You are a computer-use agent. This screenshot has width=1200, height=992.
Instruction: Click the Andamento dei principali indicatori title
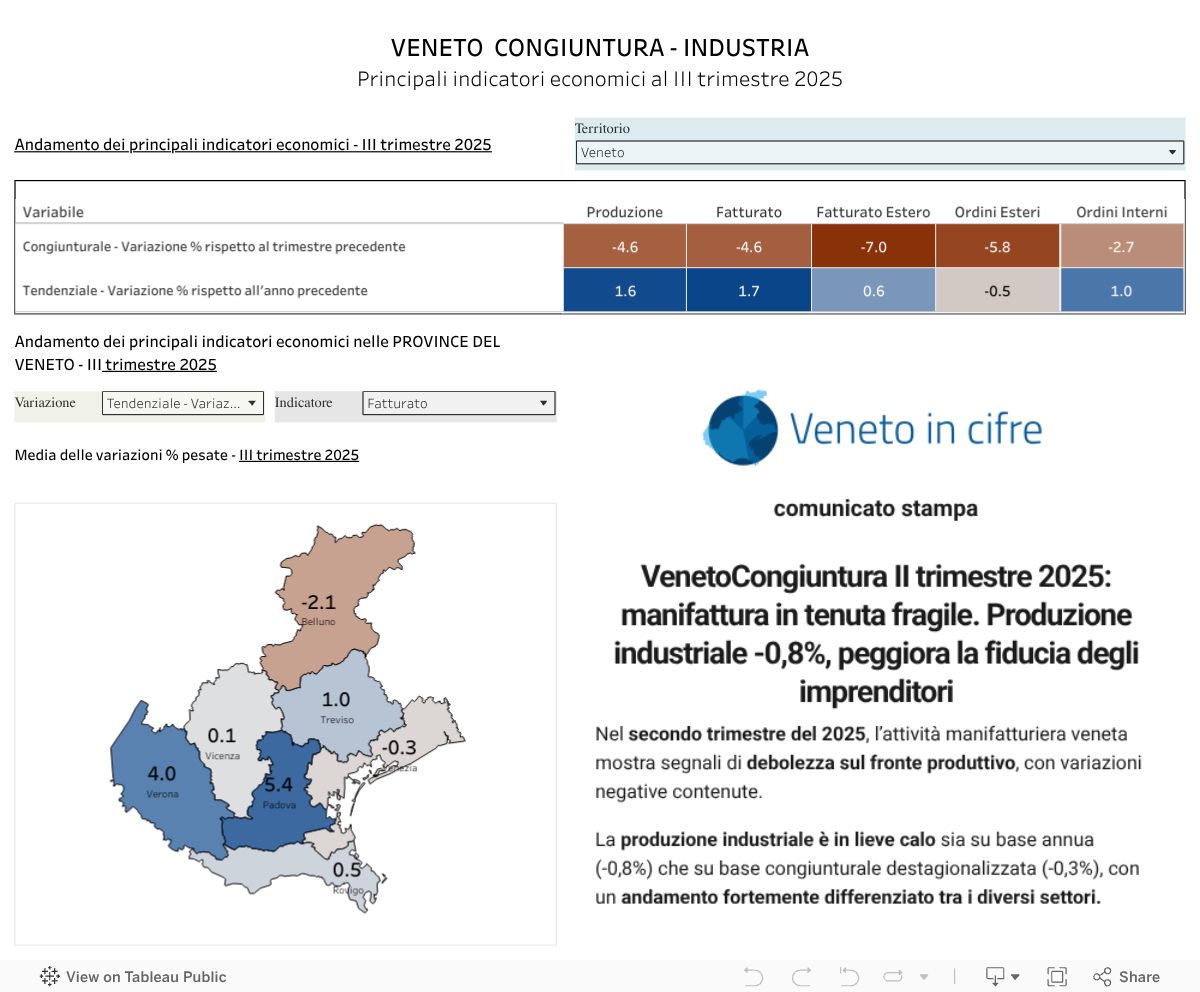pyautogui.click(x=253, y=144)
